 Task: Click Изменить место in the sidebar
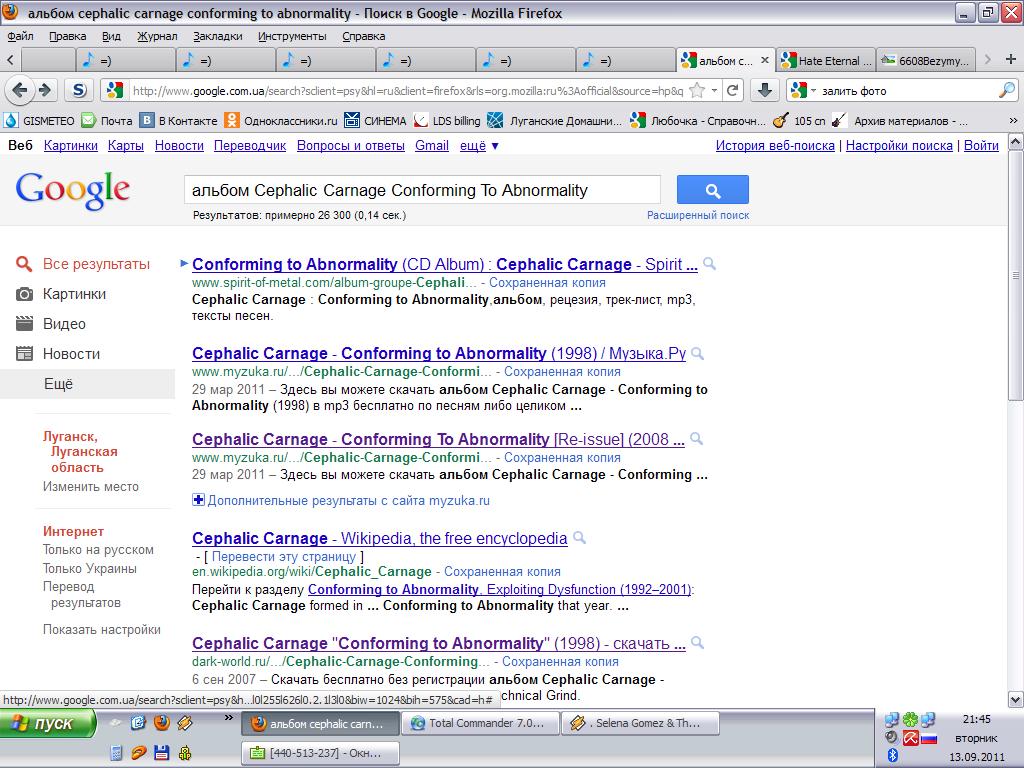(91, 487)
